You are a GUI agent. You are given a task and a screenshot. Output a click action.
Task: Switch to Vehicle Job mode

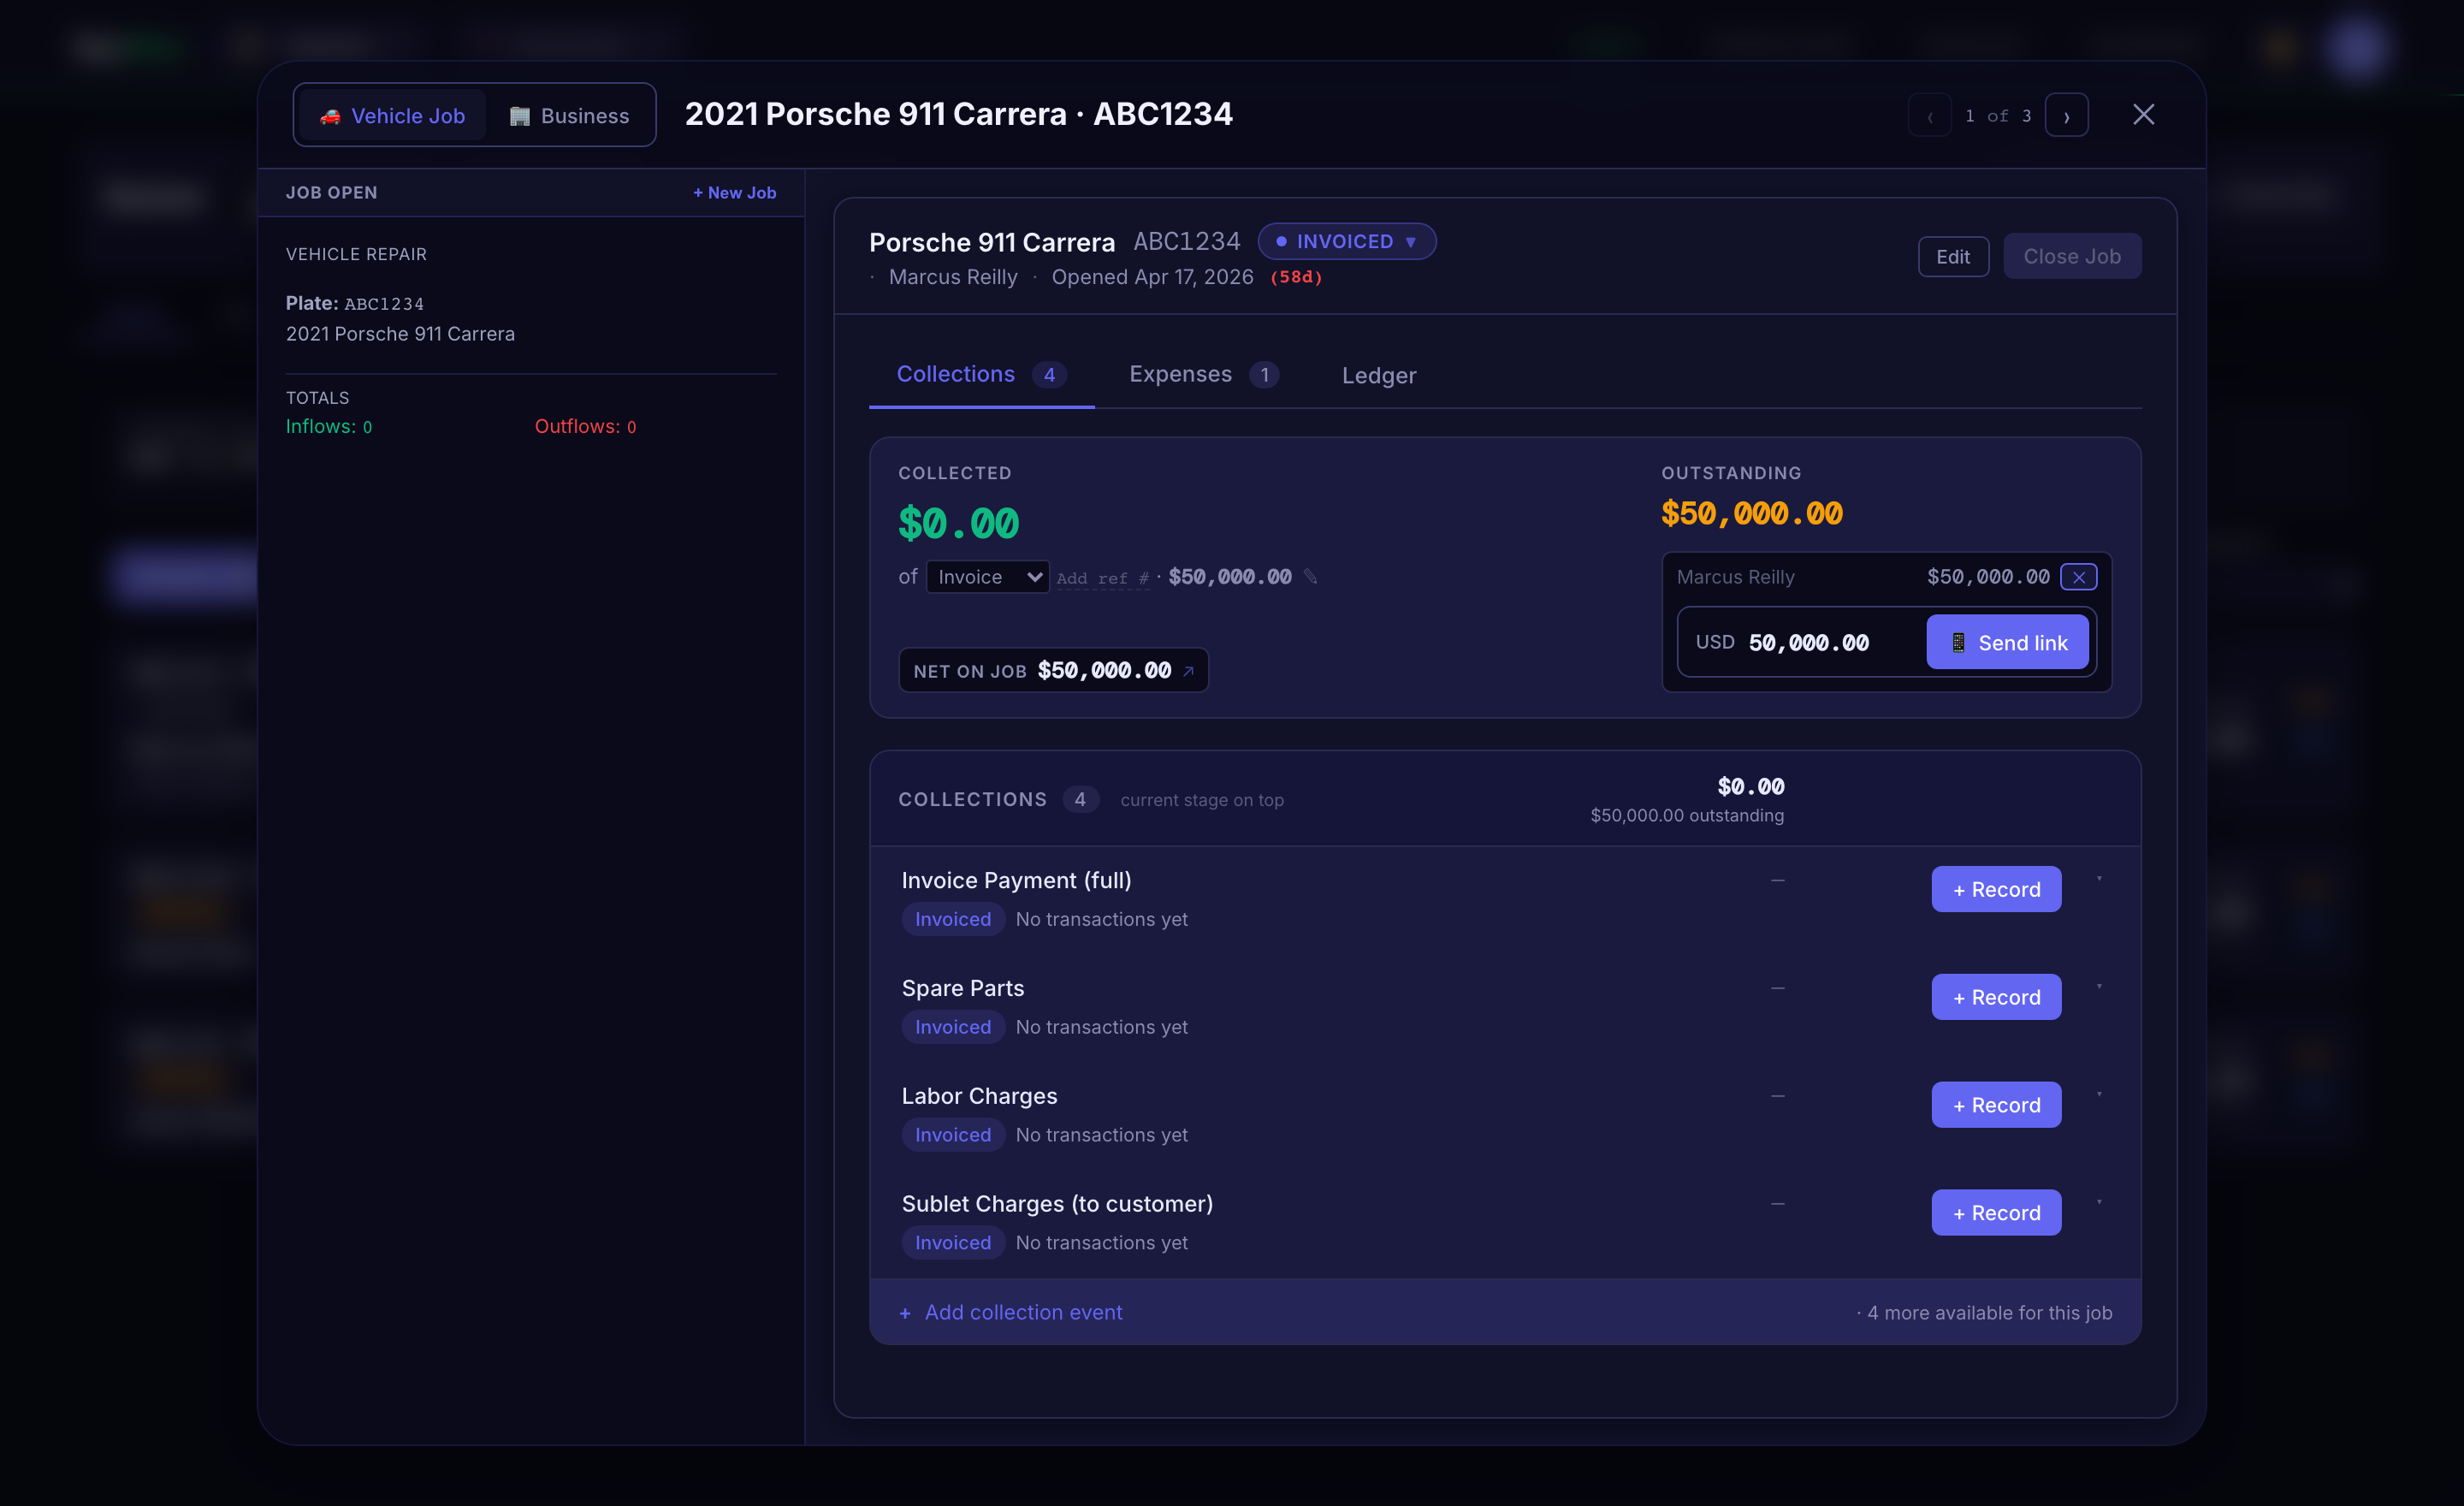392,115
